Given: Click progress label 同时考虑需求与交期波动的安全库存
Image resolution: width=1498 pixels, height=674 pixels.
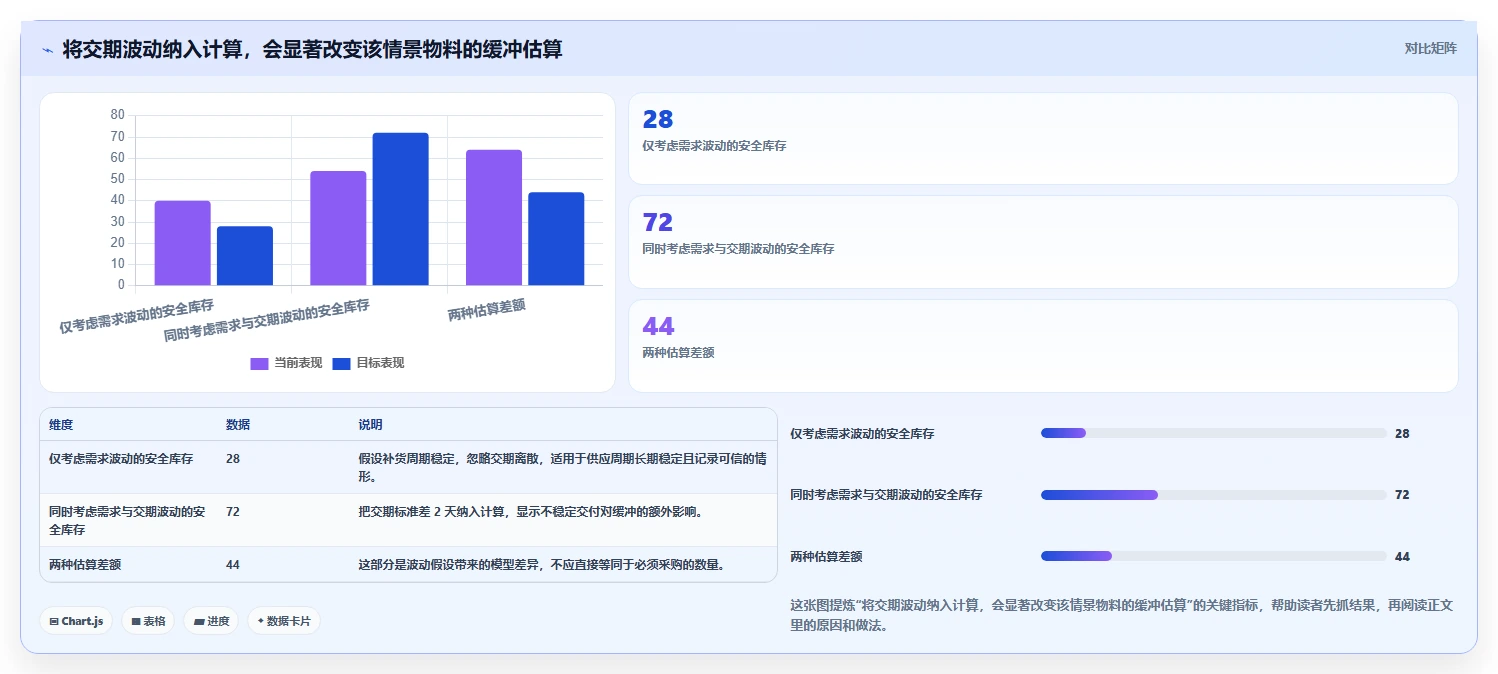Looking at the screenshot, I should [886, 495].
